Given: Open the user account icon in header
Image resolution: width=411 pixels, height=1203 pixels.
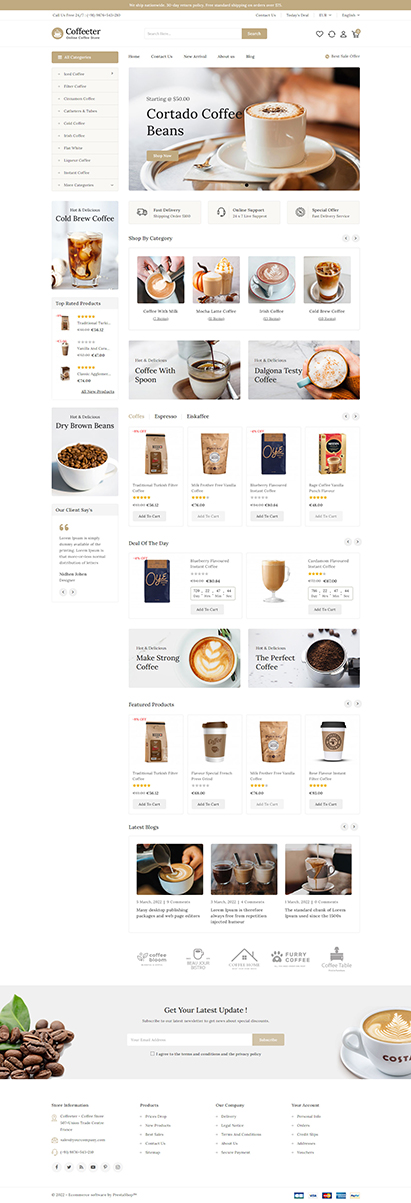Looking at the screenshot, I should pos(343,34).
